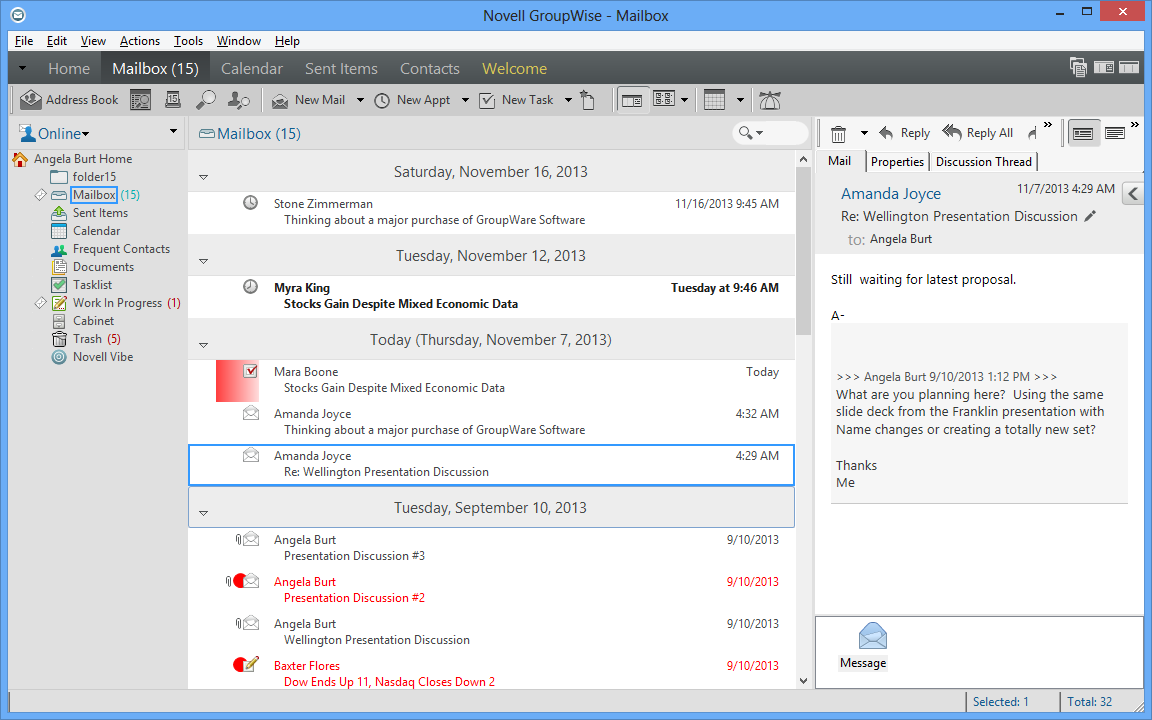Select the Baxter Flores message
This screenshot has width=1152, height=720.
491,674
